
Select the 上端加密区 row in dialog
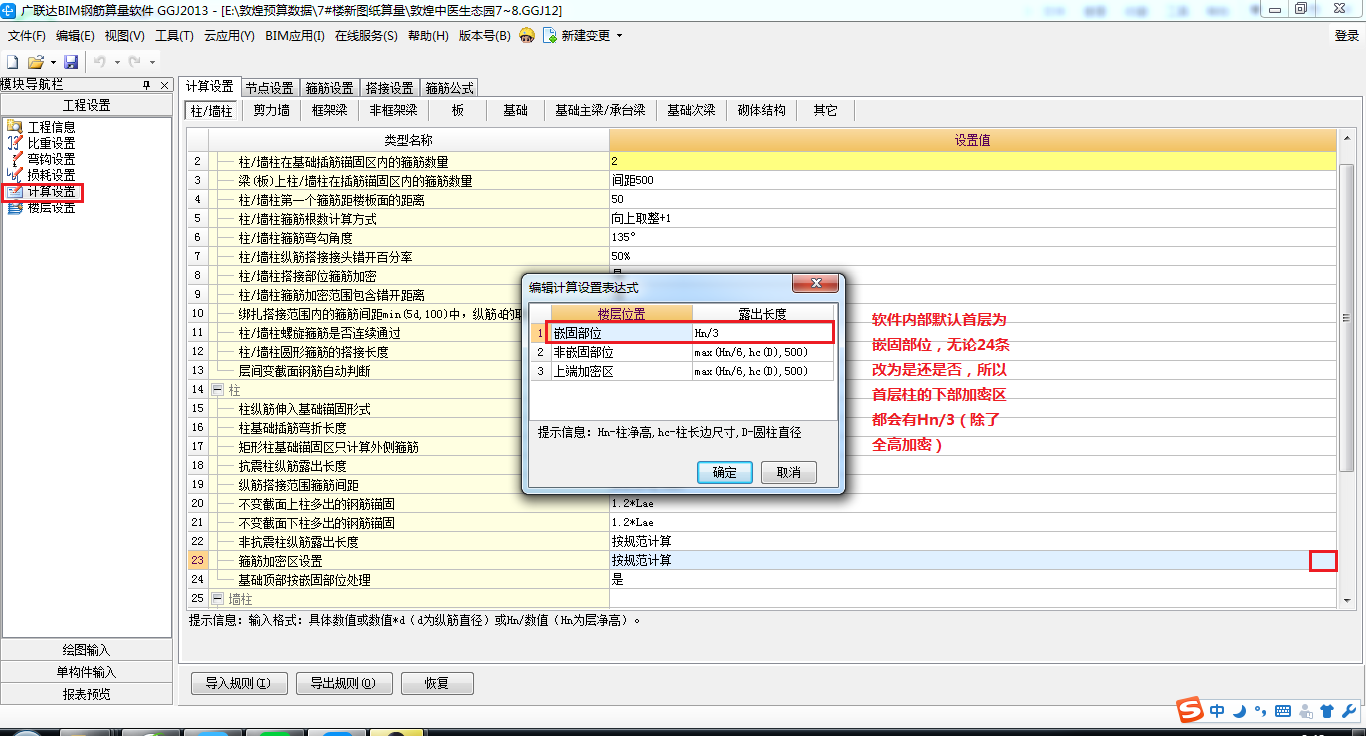coord(683,371)
